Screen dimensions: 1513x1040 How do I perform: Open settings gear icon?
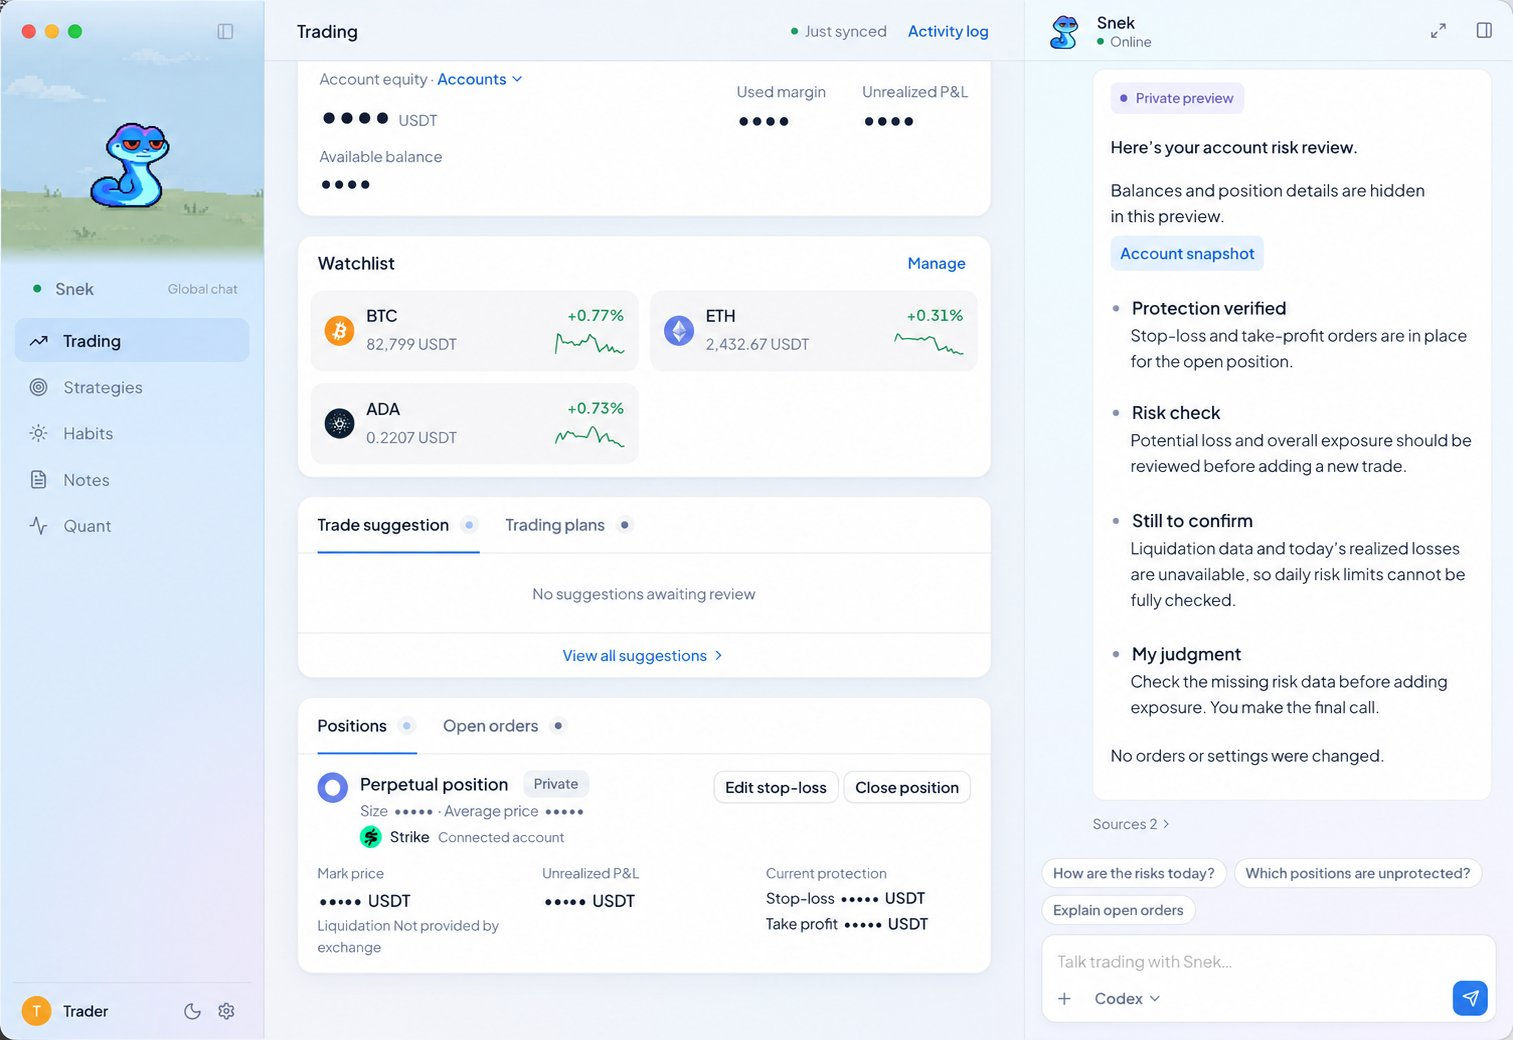tap(226, 1011)
